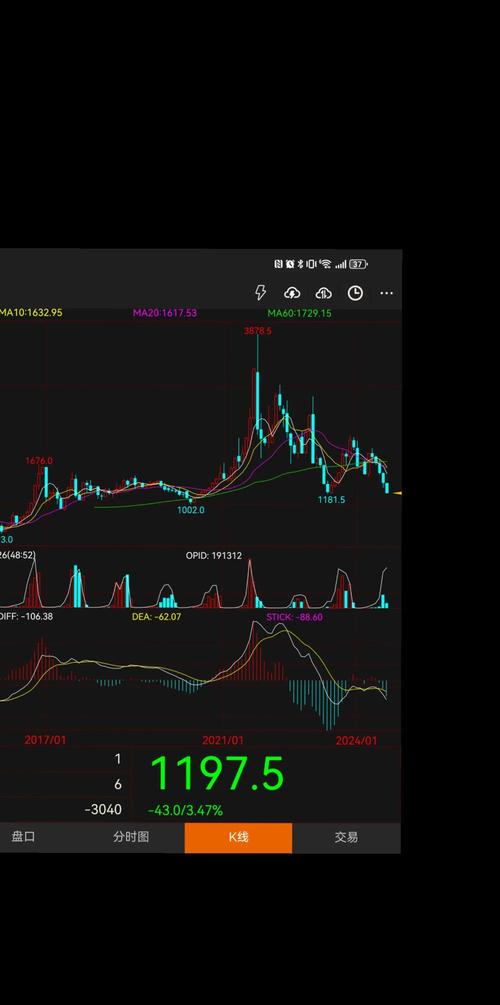Open the cloud lightning order icon

(x=292, y=293)
